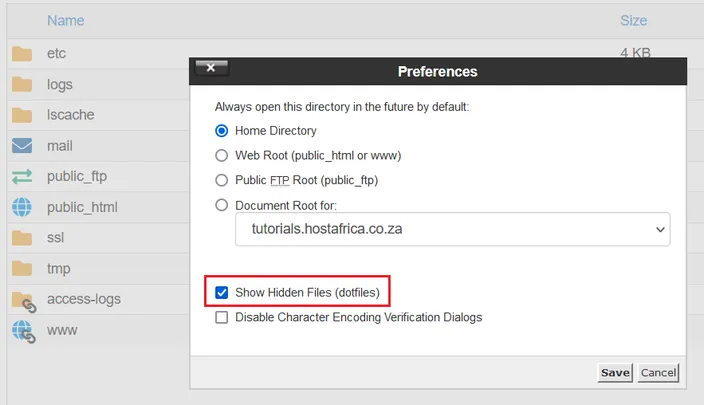This screenshot has width=704, height=405.
Task: Cancel the Preferences dialog
Action: 658,373
